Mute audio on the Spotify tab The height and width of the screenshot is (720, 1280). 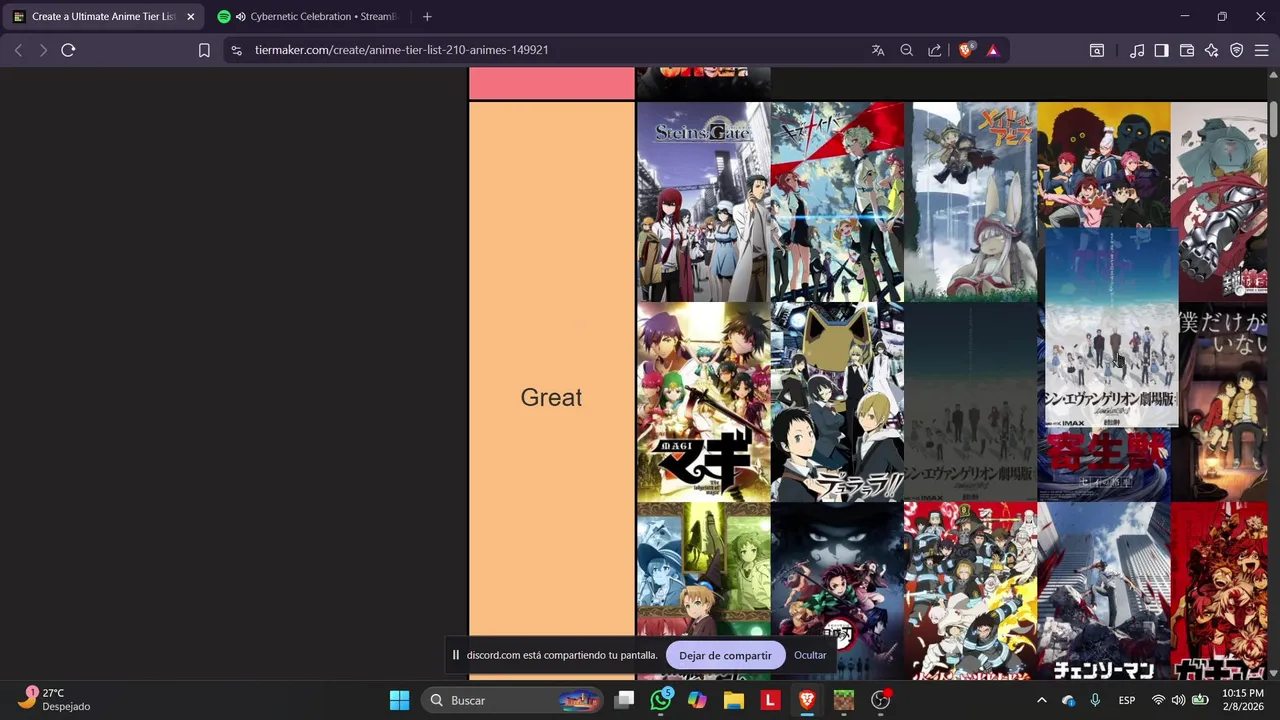240,17
